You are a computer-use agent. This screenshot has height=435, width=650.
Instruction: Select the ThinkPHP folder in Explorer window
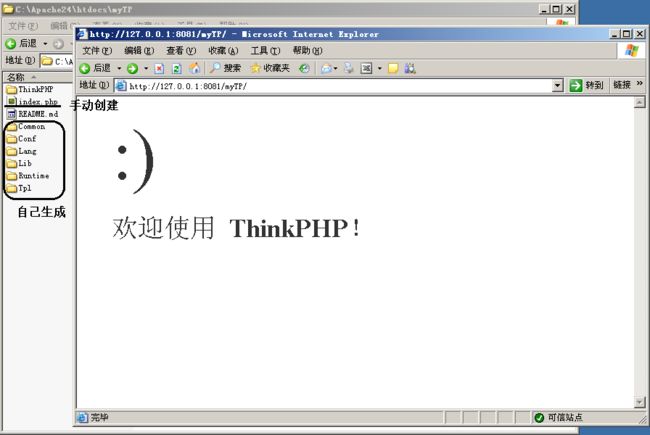(x=30, y=89)
